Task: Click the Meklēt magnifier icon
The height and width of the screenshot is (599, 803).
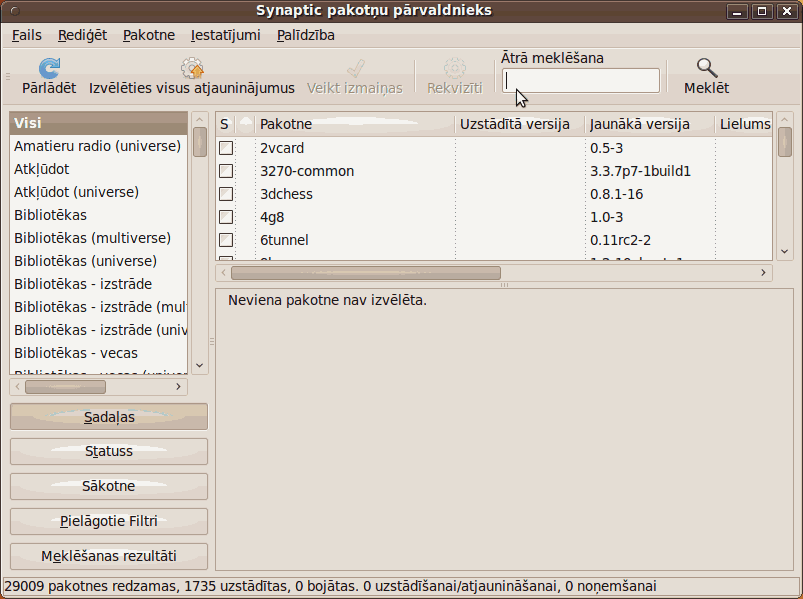Action: pyautogui.click(x=707, y=68)
